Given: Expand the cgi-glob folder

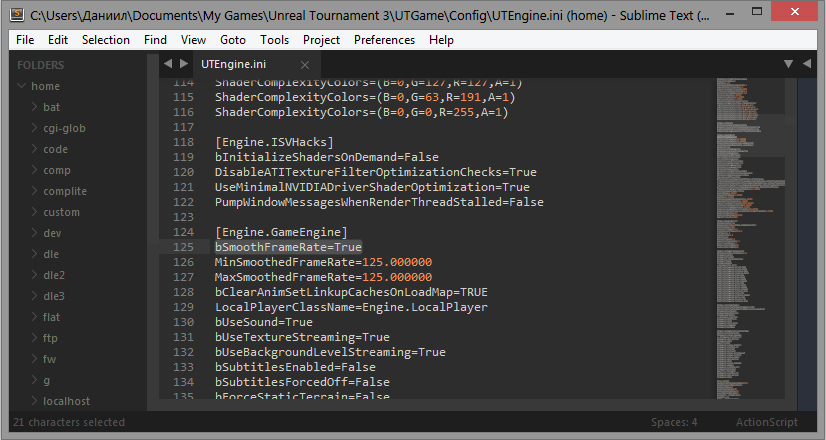Looking at the screenshot, I should pyautogui.click(x=34, y=128).
